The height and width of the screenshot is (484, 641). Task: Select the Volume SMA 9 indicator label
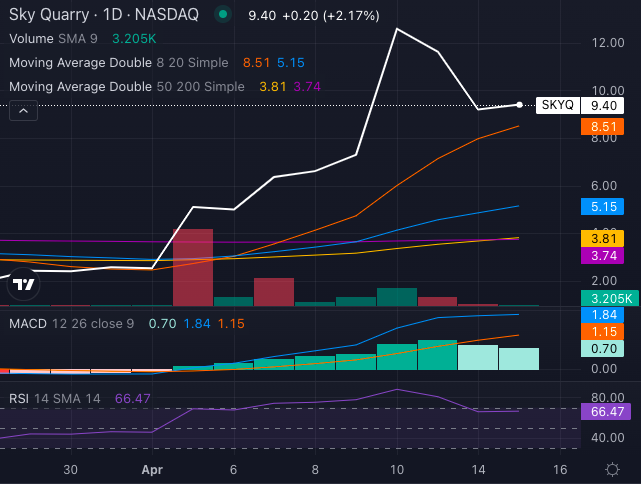(53, 39)
